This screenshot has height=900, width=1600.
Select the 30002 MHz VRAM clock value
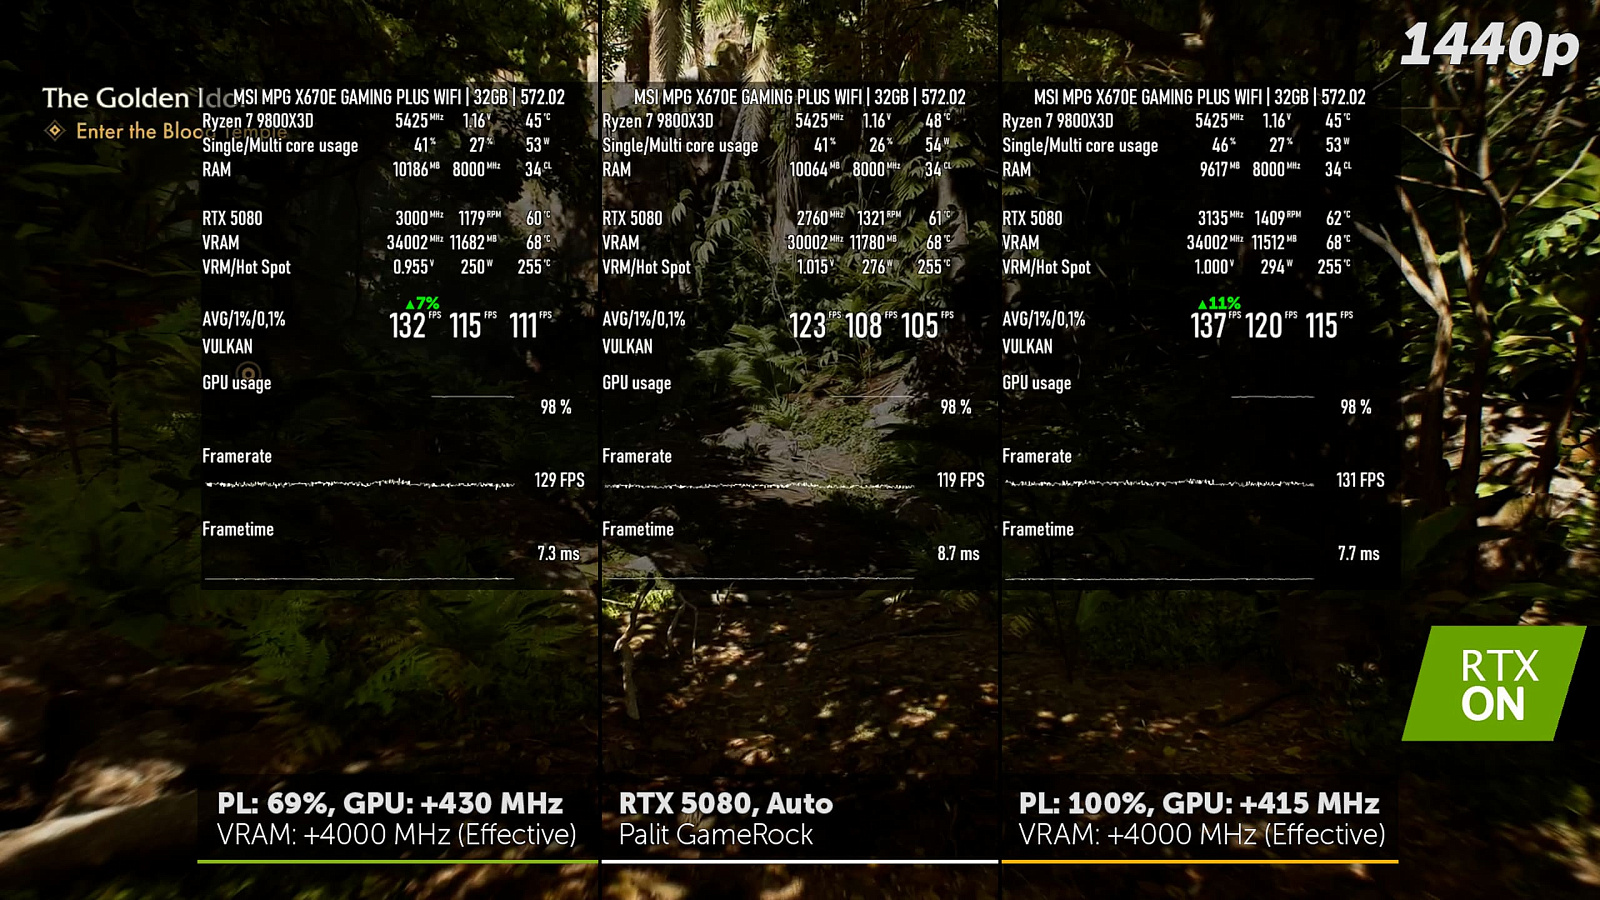(x=815, y=242)
